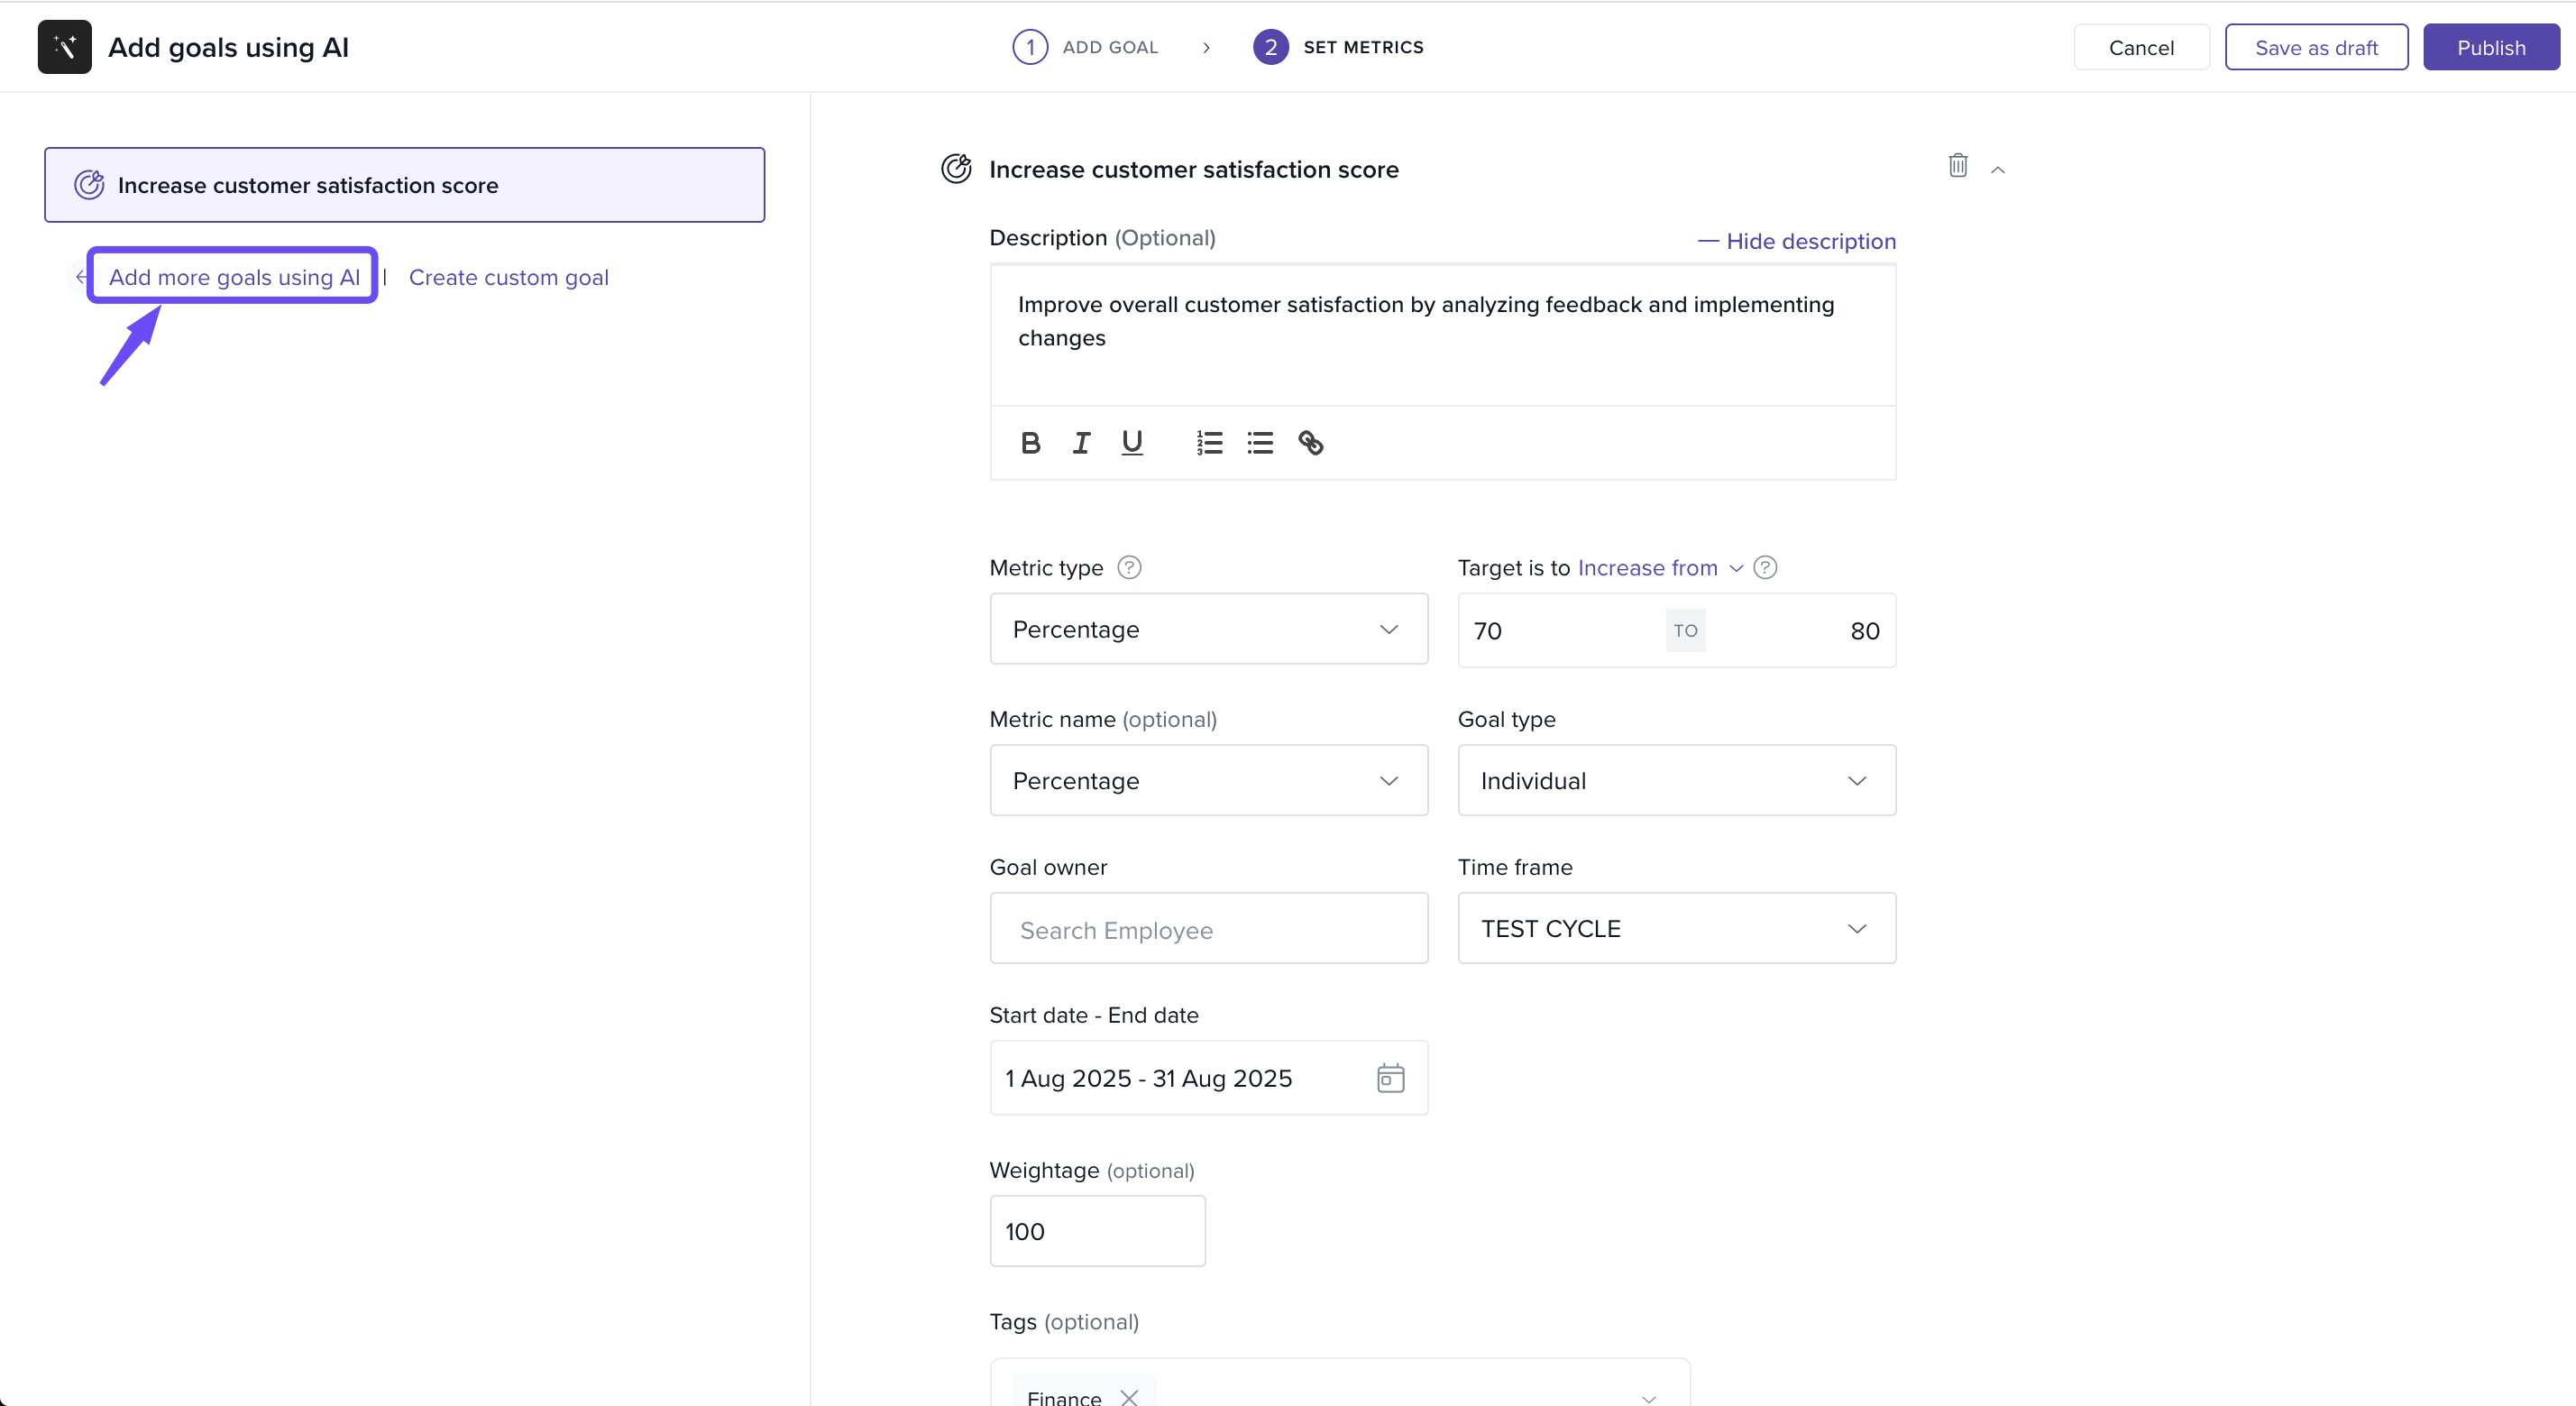Image resolution: width=2576 pixels, height=1406 pixels.
Task: Expand the Goal type Individual dropdown
Action: pos(1676,780)
